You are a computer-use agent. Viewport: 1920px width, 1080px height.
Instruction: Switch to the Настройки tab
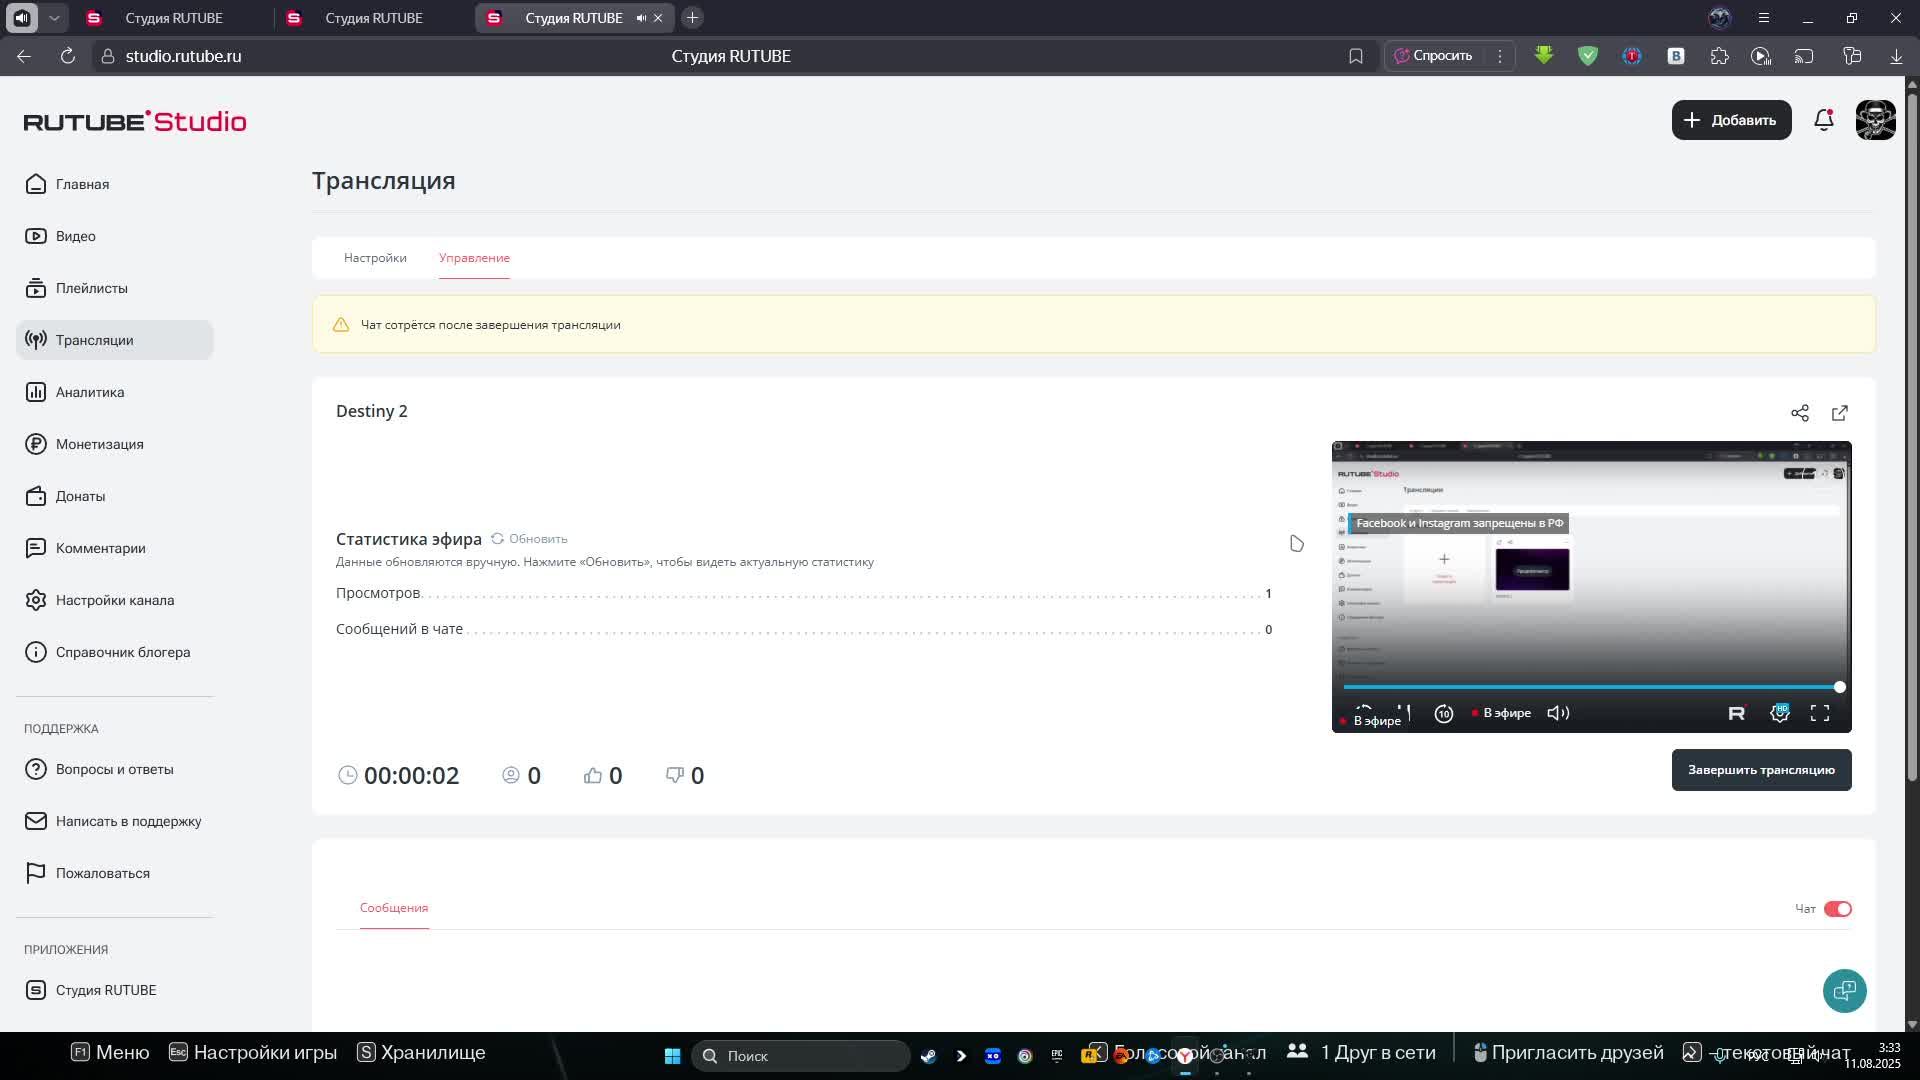pos(375,258)
